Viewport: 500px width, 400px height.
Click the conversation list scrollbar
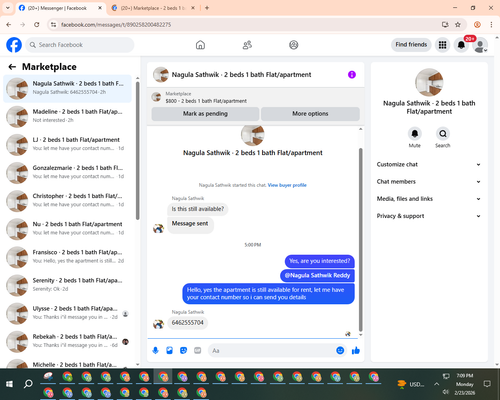coord(138,150)
